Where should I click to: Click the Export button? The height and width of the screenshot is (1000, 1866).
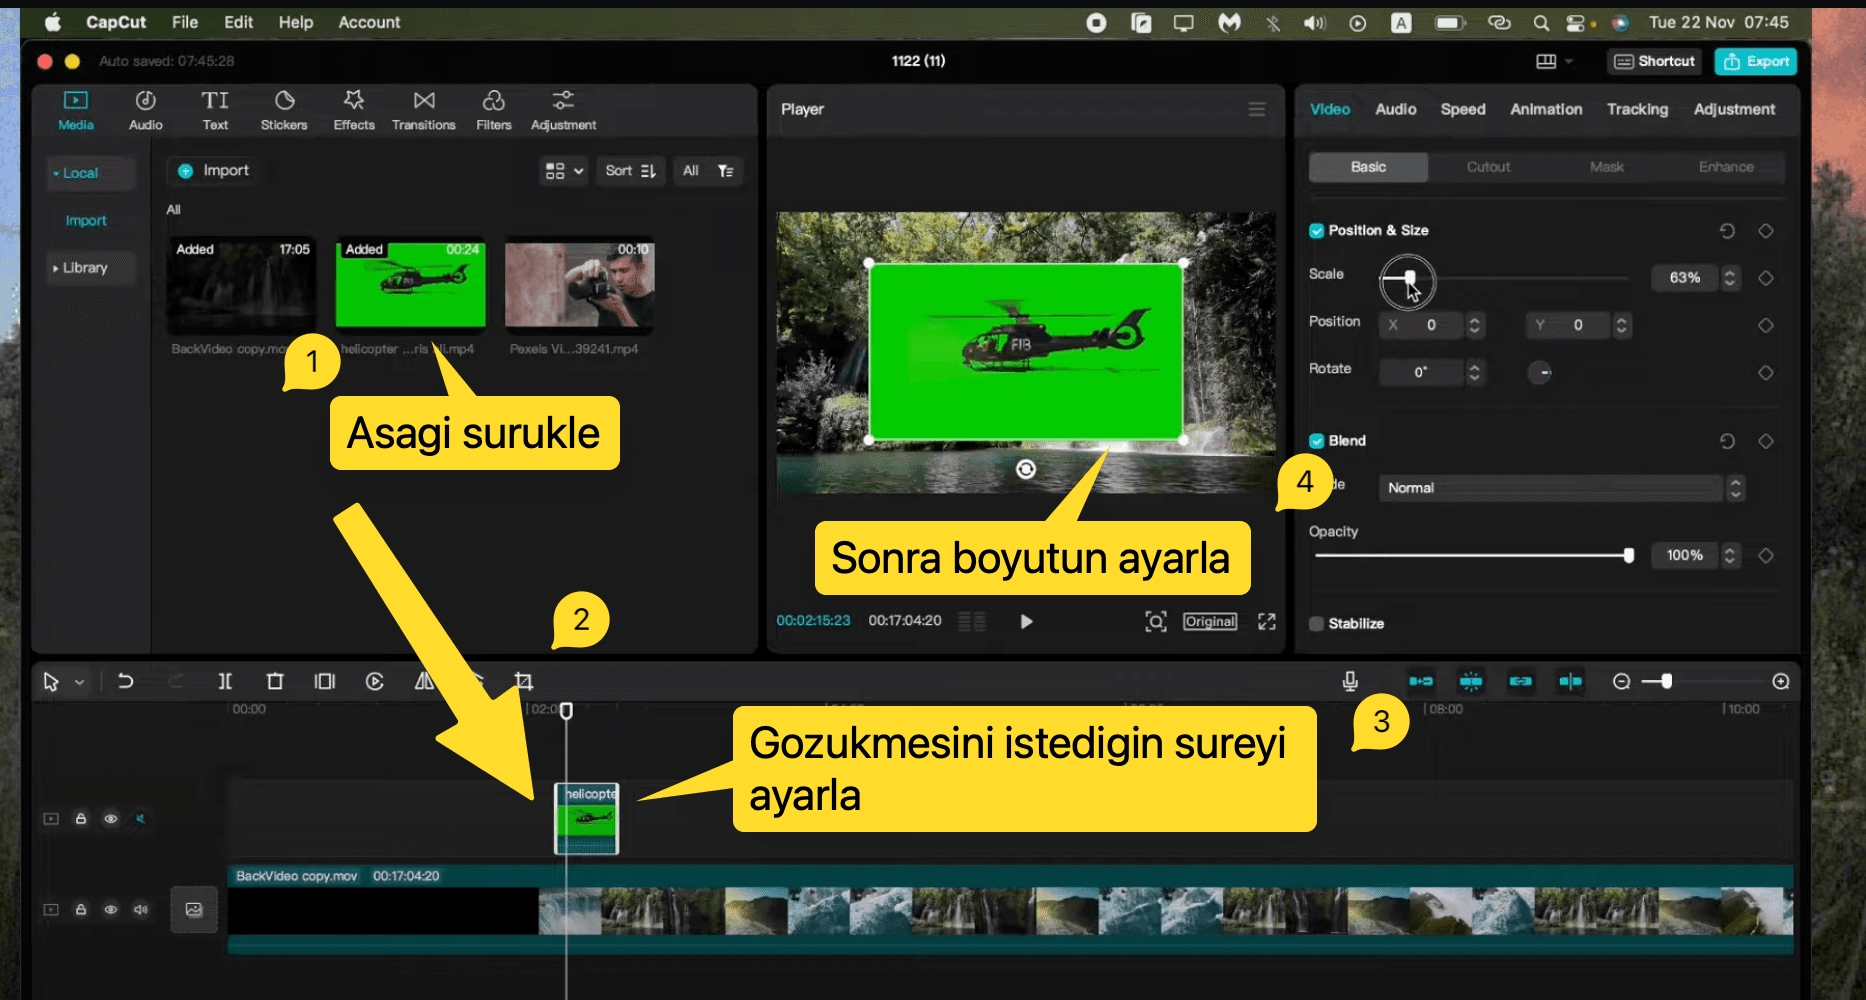(x=1756, y=61)
